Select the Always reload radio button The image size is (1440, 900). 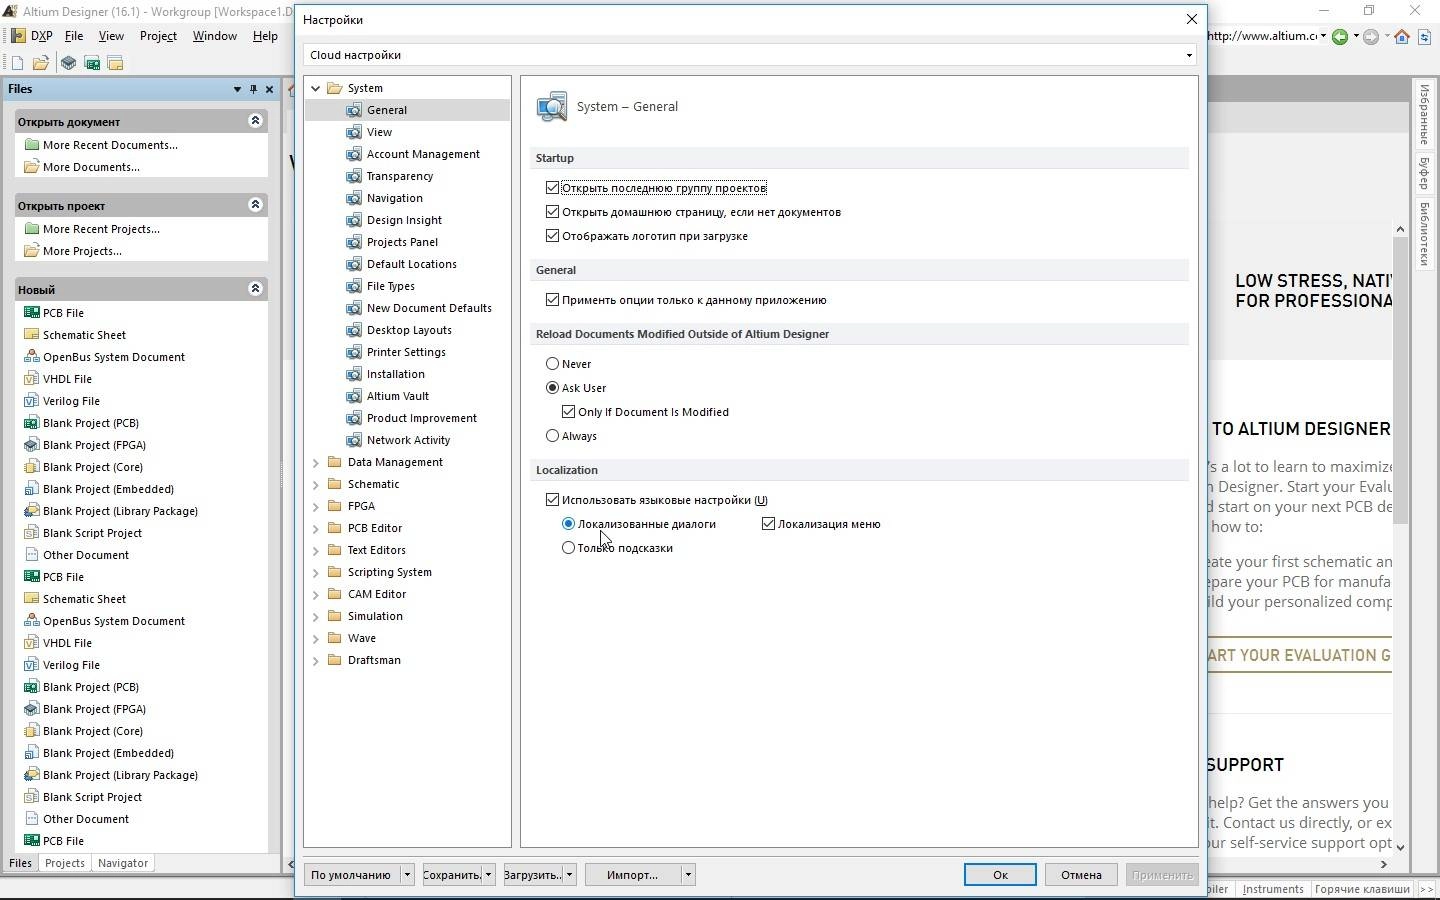click(552, 436)
